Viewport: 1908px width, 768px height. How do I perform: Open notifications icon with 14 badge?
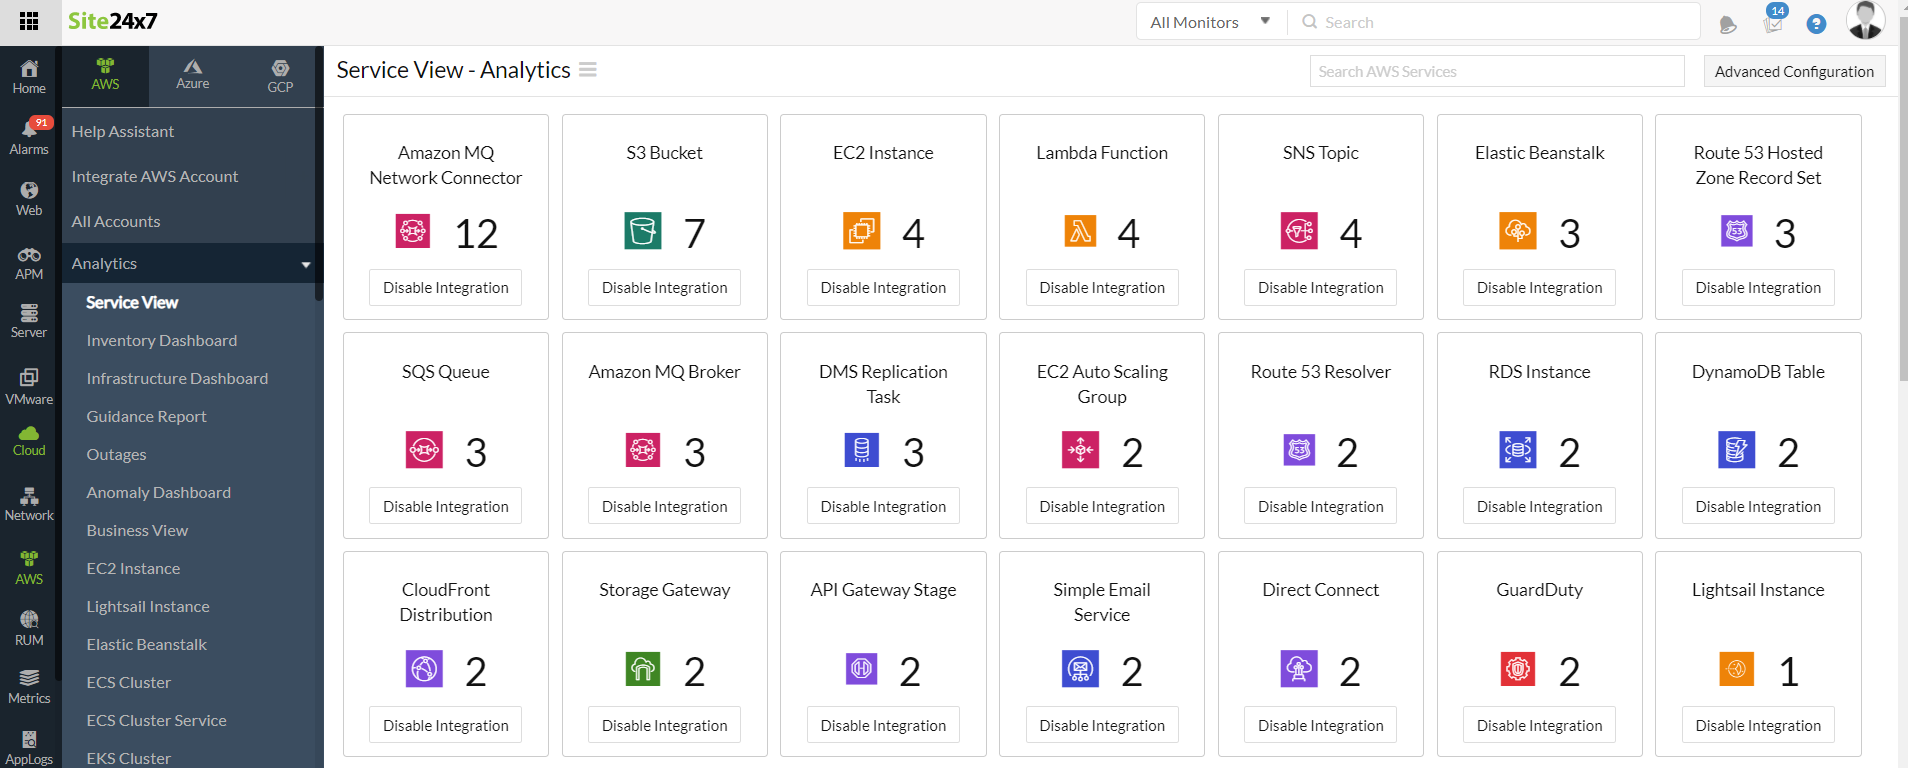[x=1773, y=22]
